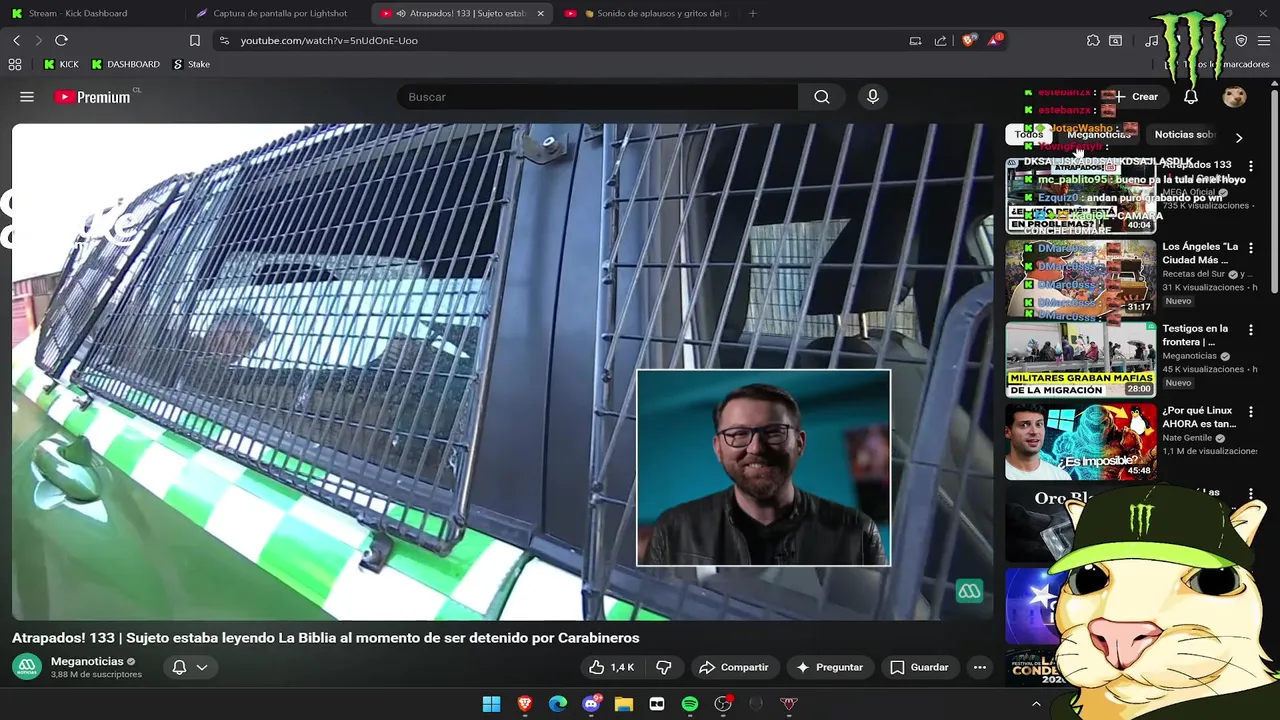Open options for Testigos en la frontera
Viewport: 1280px width, 720px height.
point(1250,330)
